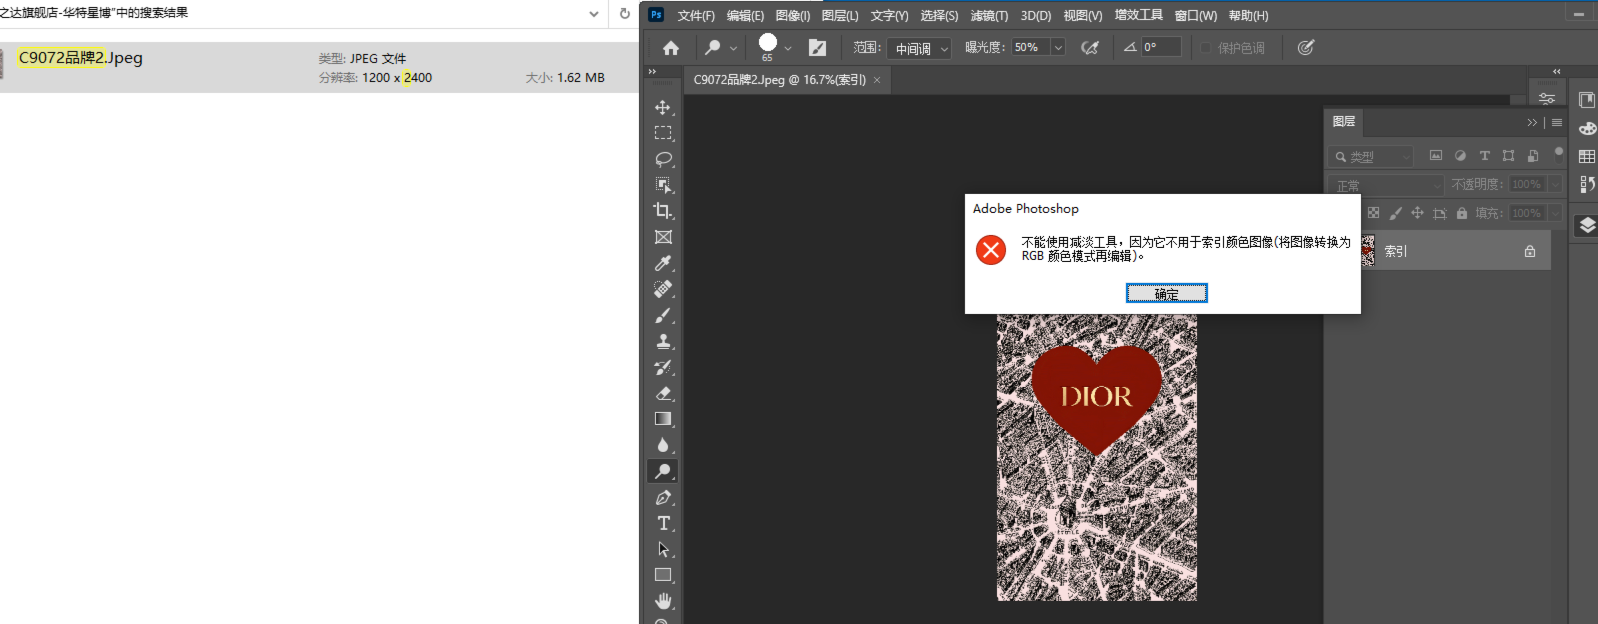
Task: Toggle the 保护色调 checkbox
Action: 1206,47
